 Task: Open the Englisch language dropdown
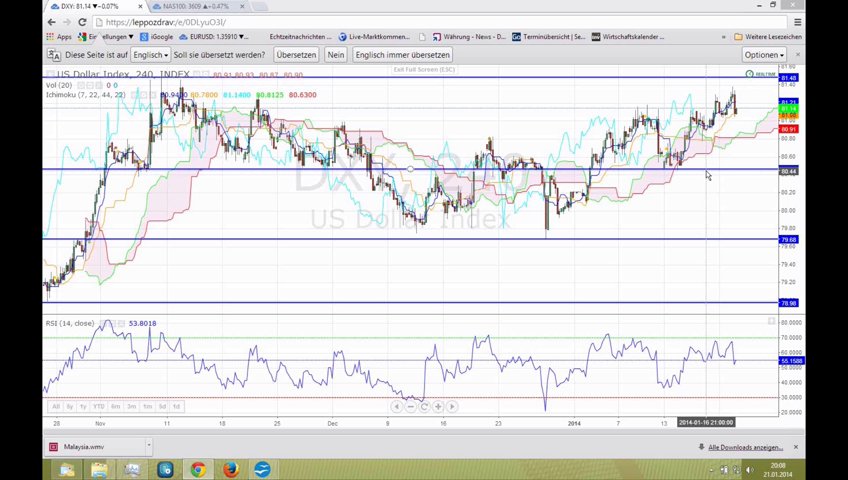tap(149, 55)
